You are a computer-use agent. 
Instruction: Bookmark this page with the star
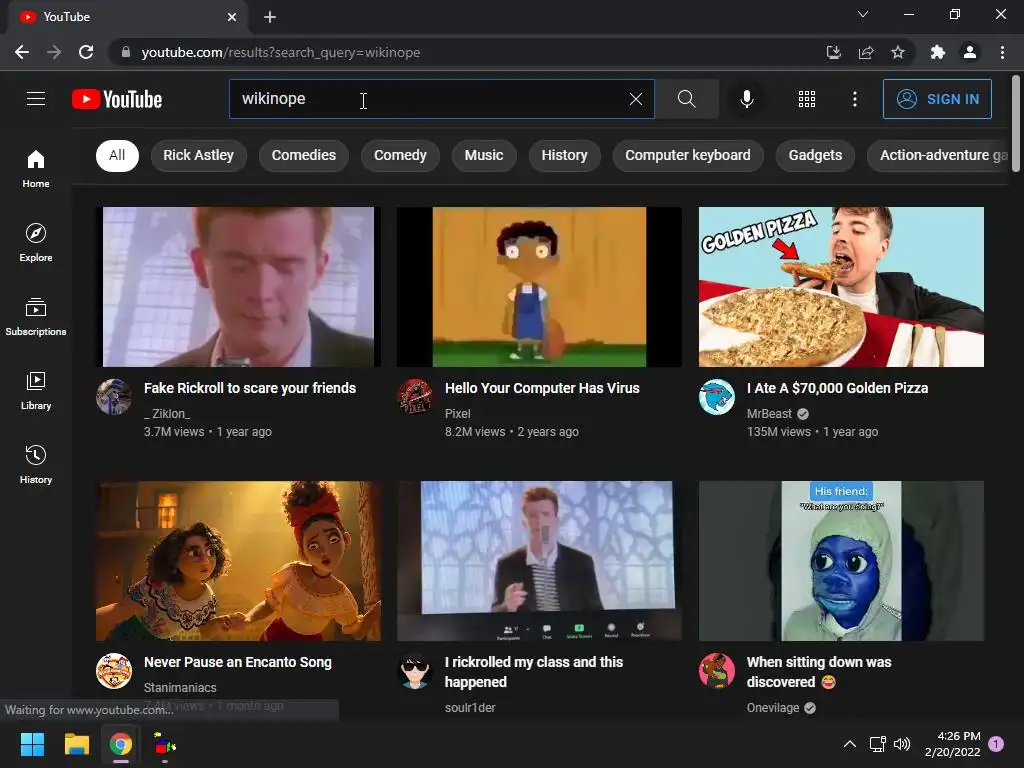(x=898, y=52)
